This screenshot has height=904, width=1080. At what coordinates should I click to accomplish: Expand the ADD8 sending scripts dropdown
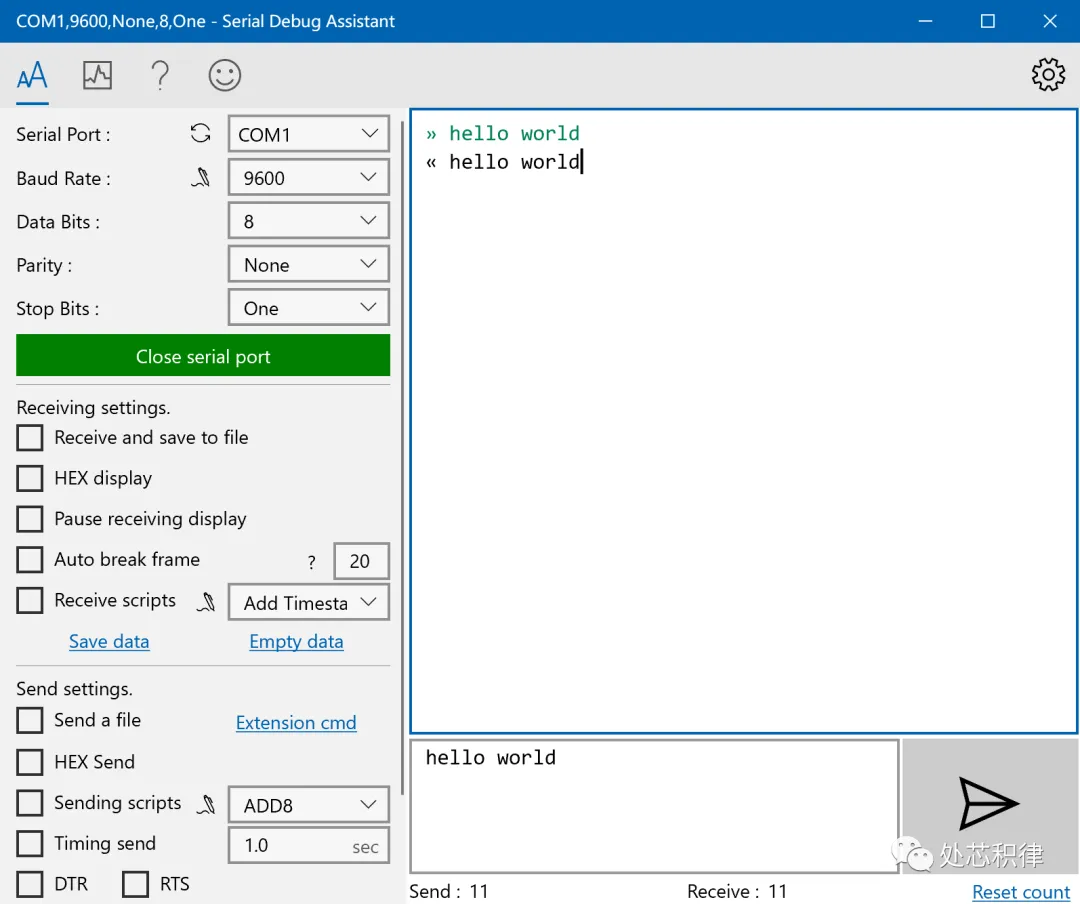[308, 805]
